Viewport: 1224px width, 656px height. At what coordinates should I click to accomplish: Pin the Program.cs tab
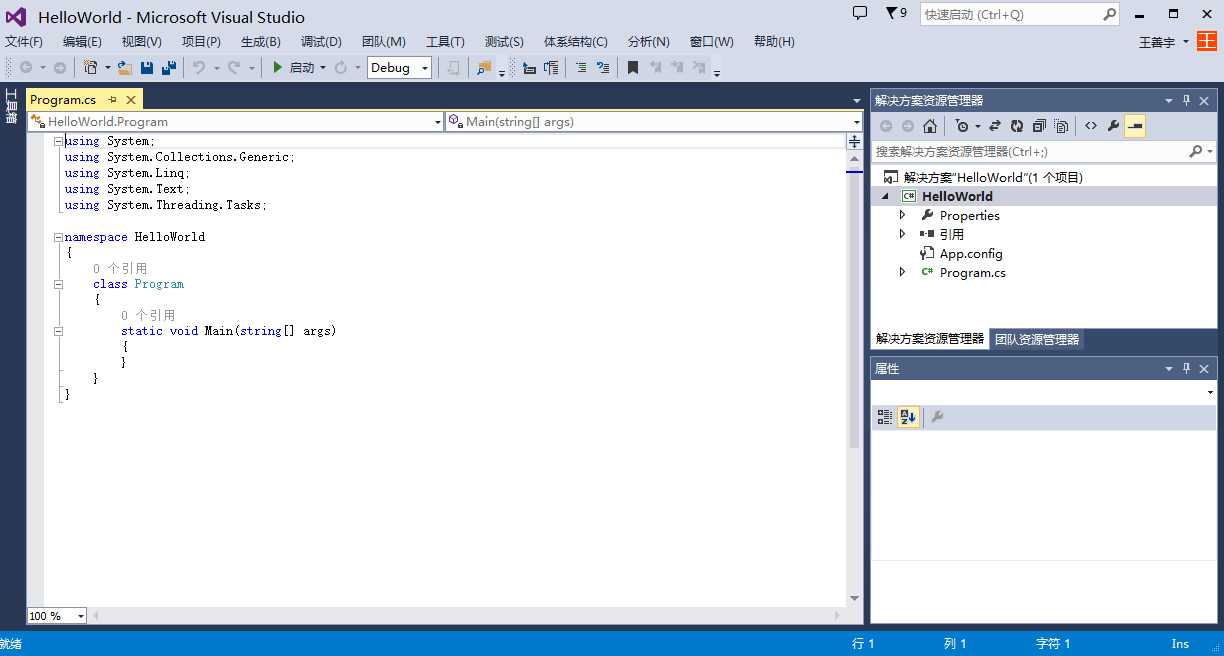tap(113, 99)
